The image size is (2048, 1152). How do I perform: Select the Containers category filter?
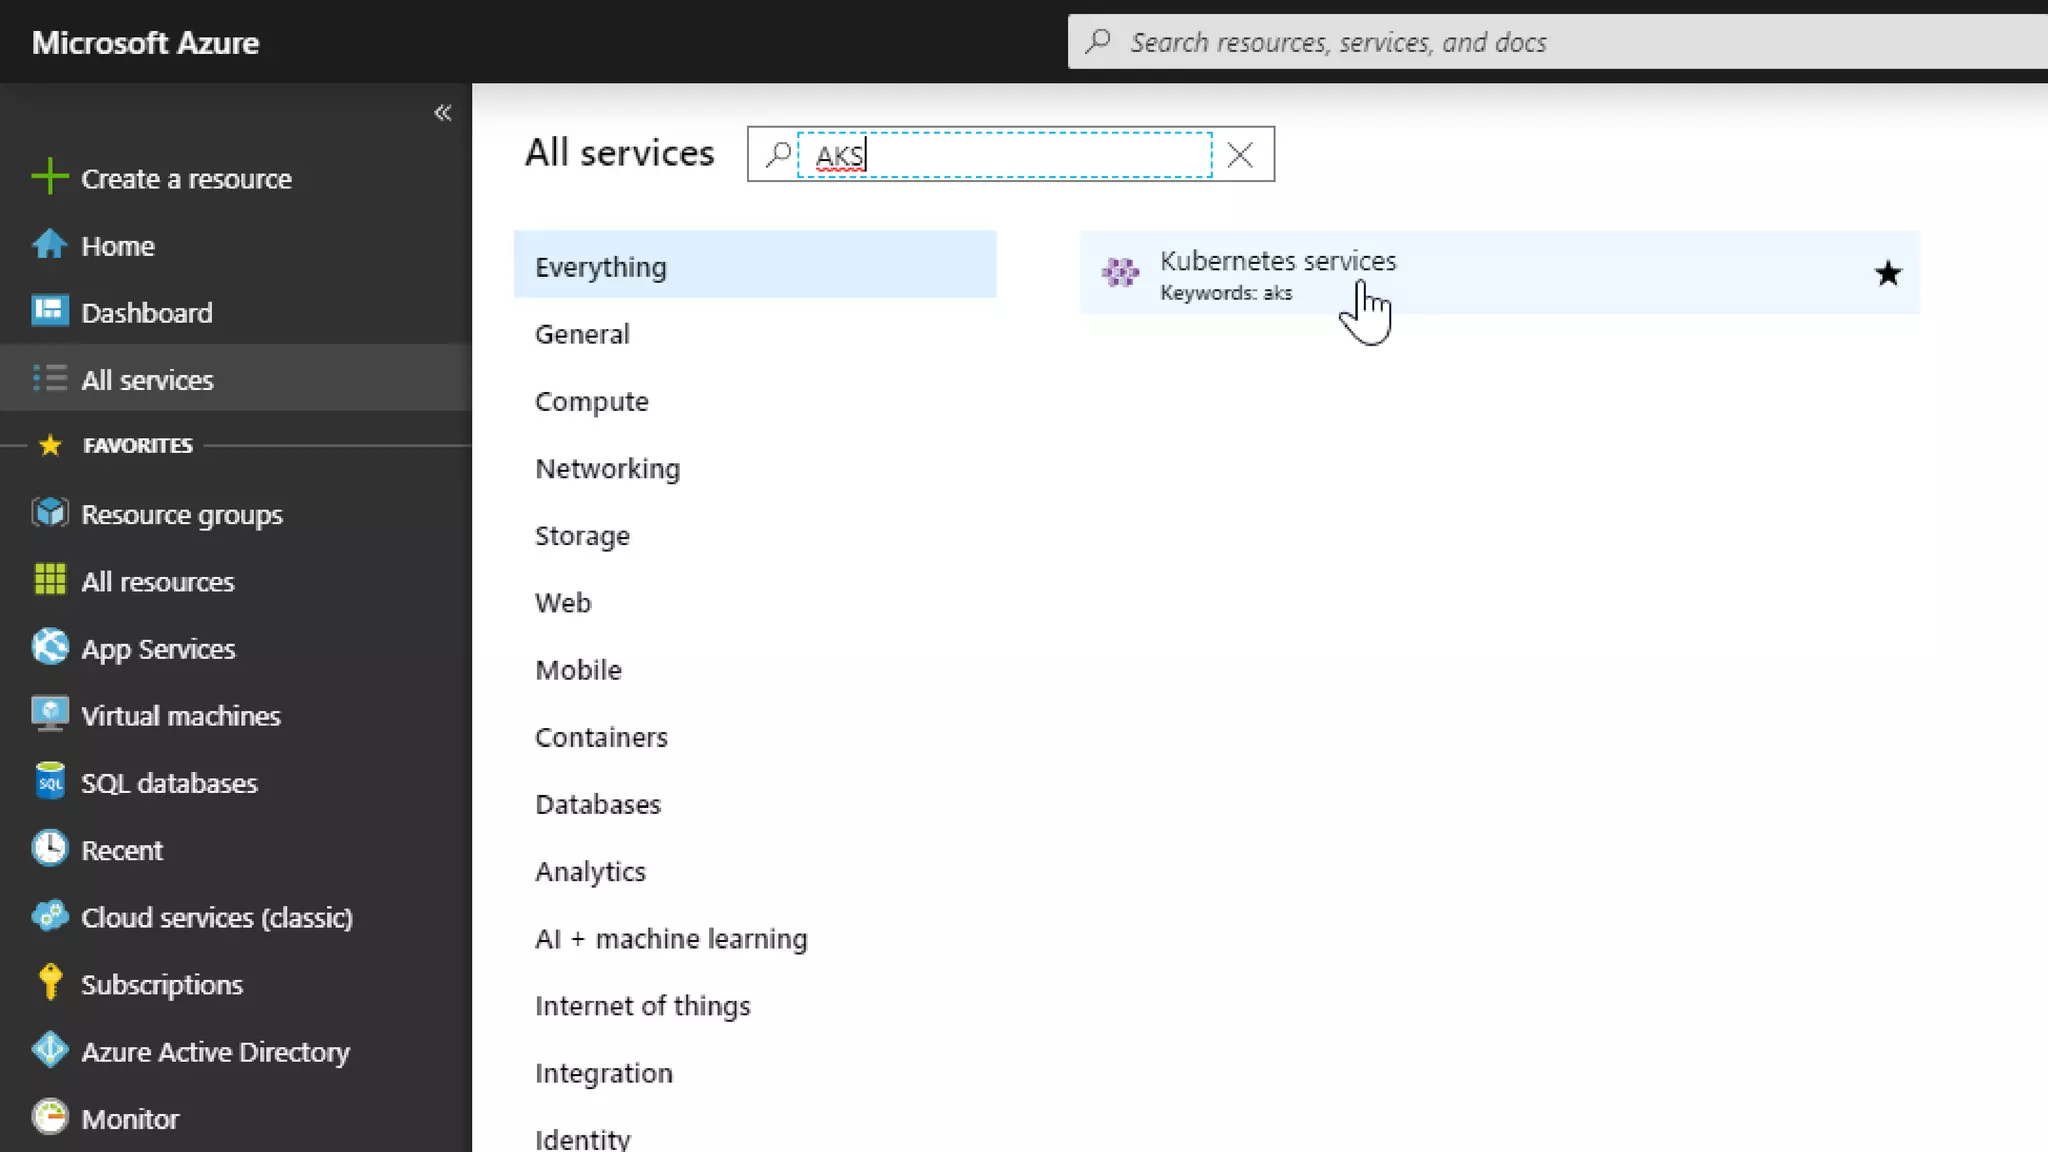pos(601,738)
